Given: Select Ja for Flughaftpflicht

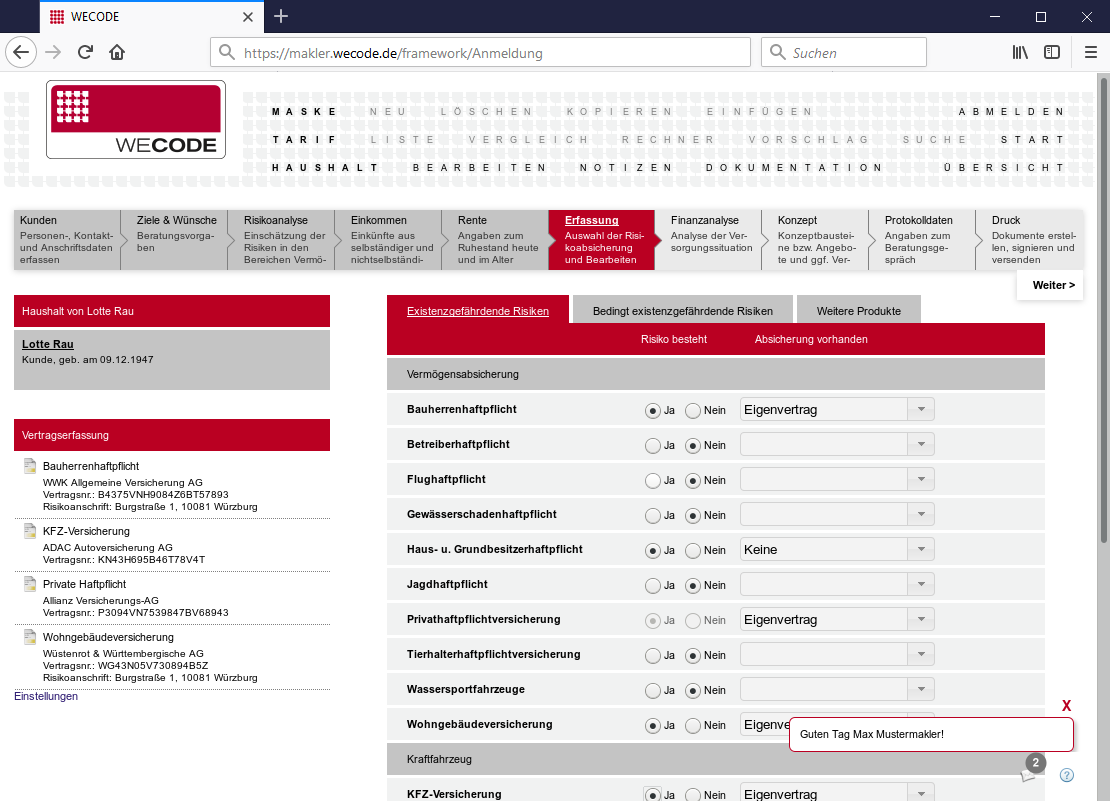Looking at the screenshot, I should click(x=653, y=480).
